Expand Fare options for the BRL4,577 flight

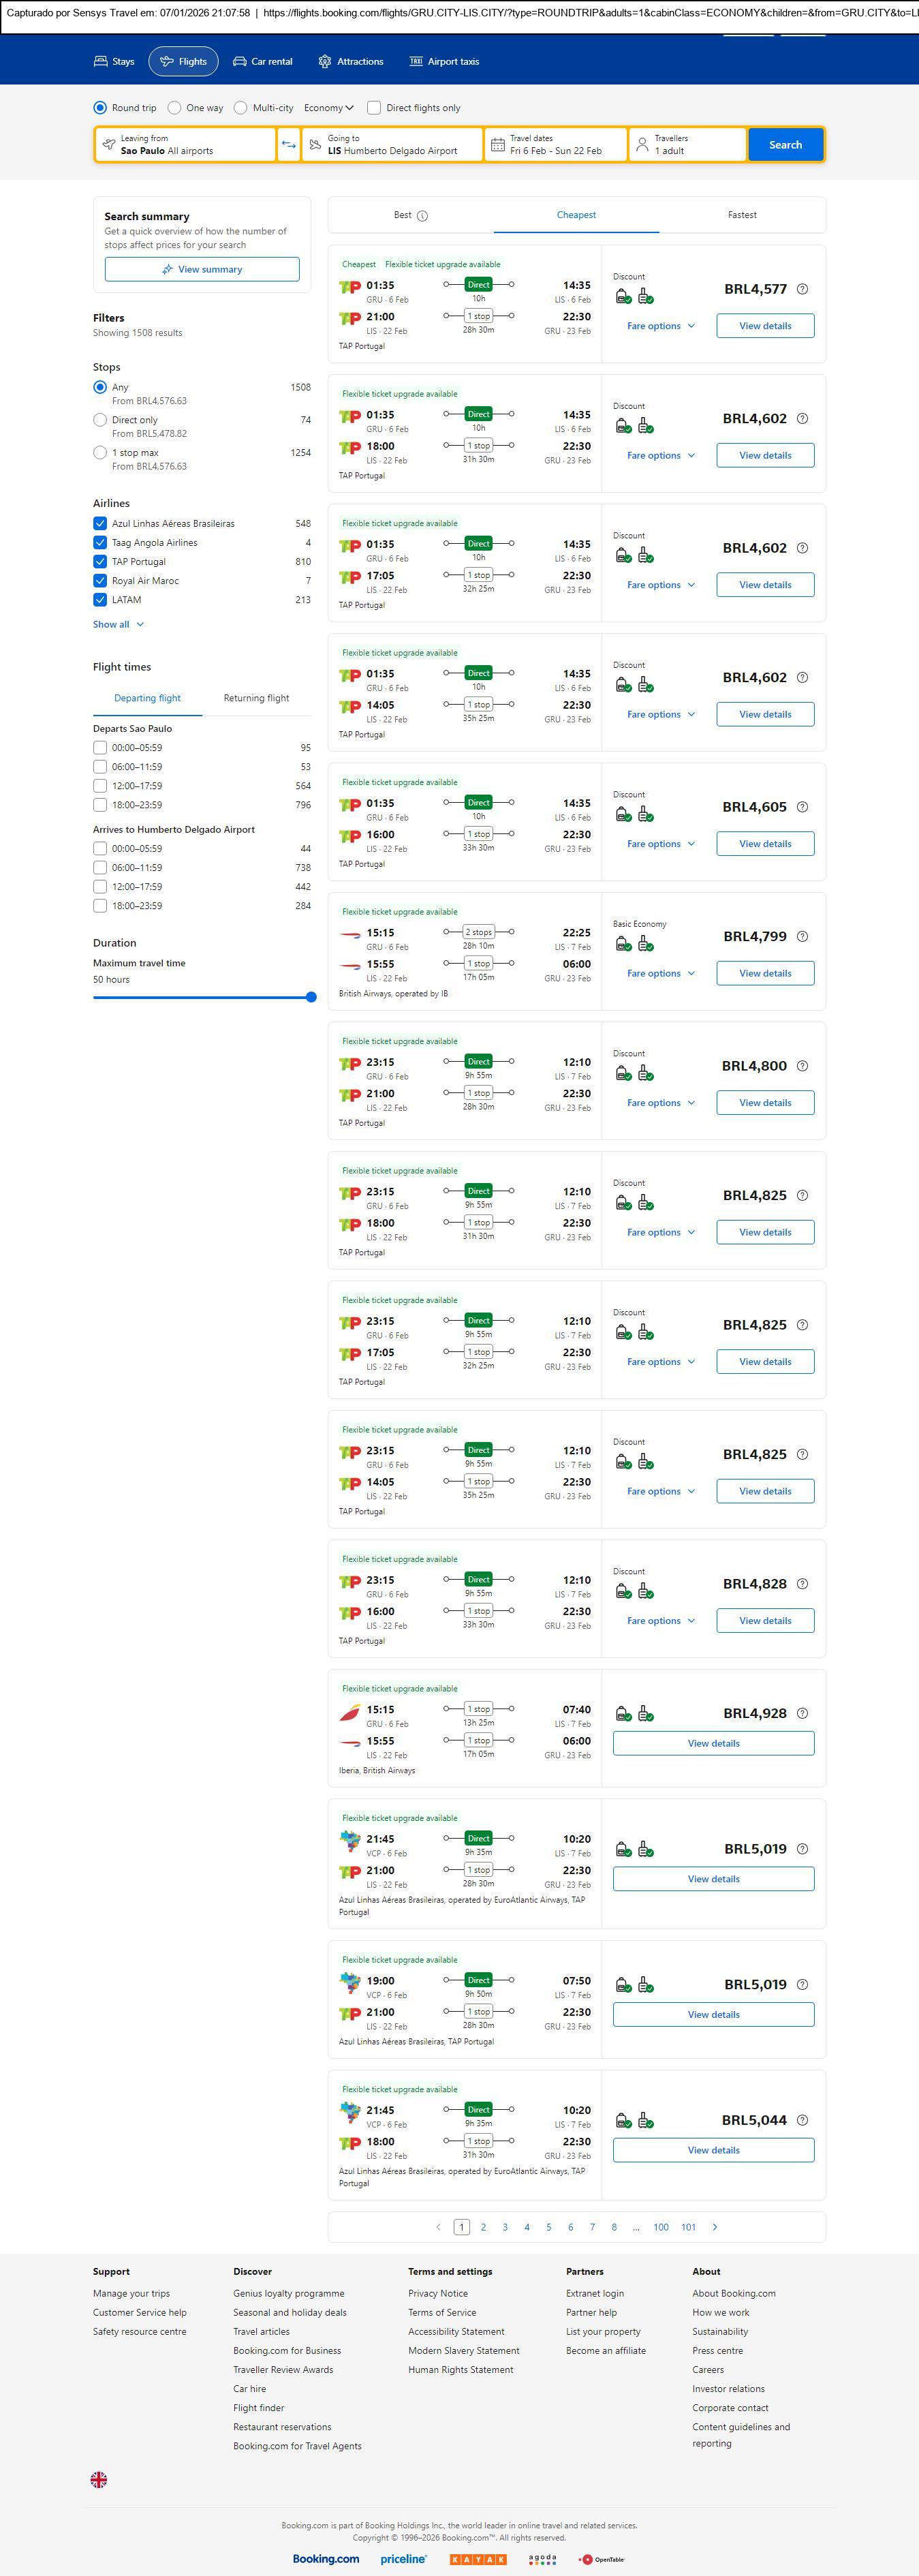(660, 326)
